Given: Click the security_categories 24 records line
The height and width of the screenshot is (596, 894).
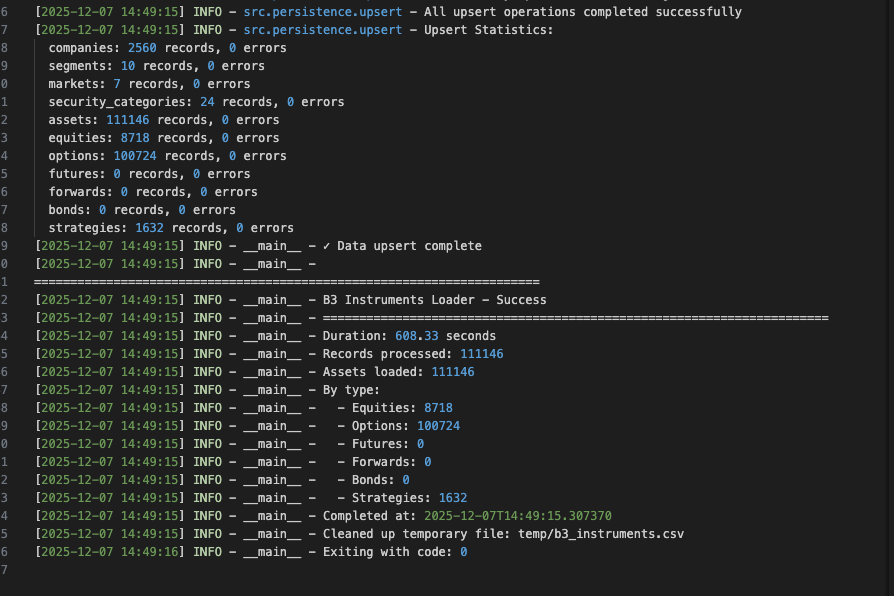Looking at the screenshot, I should pyautogui.click(x=196, y=102).
